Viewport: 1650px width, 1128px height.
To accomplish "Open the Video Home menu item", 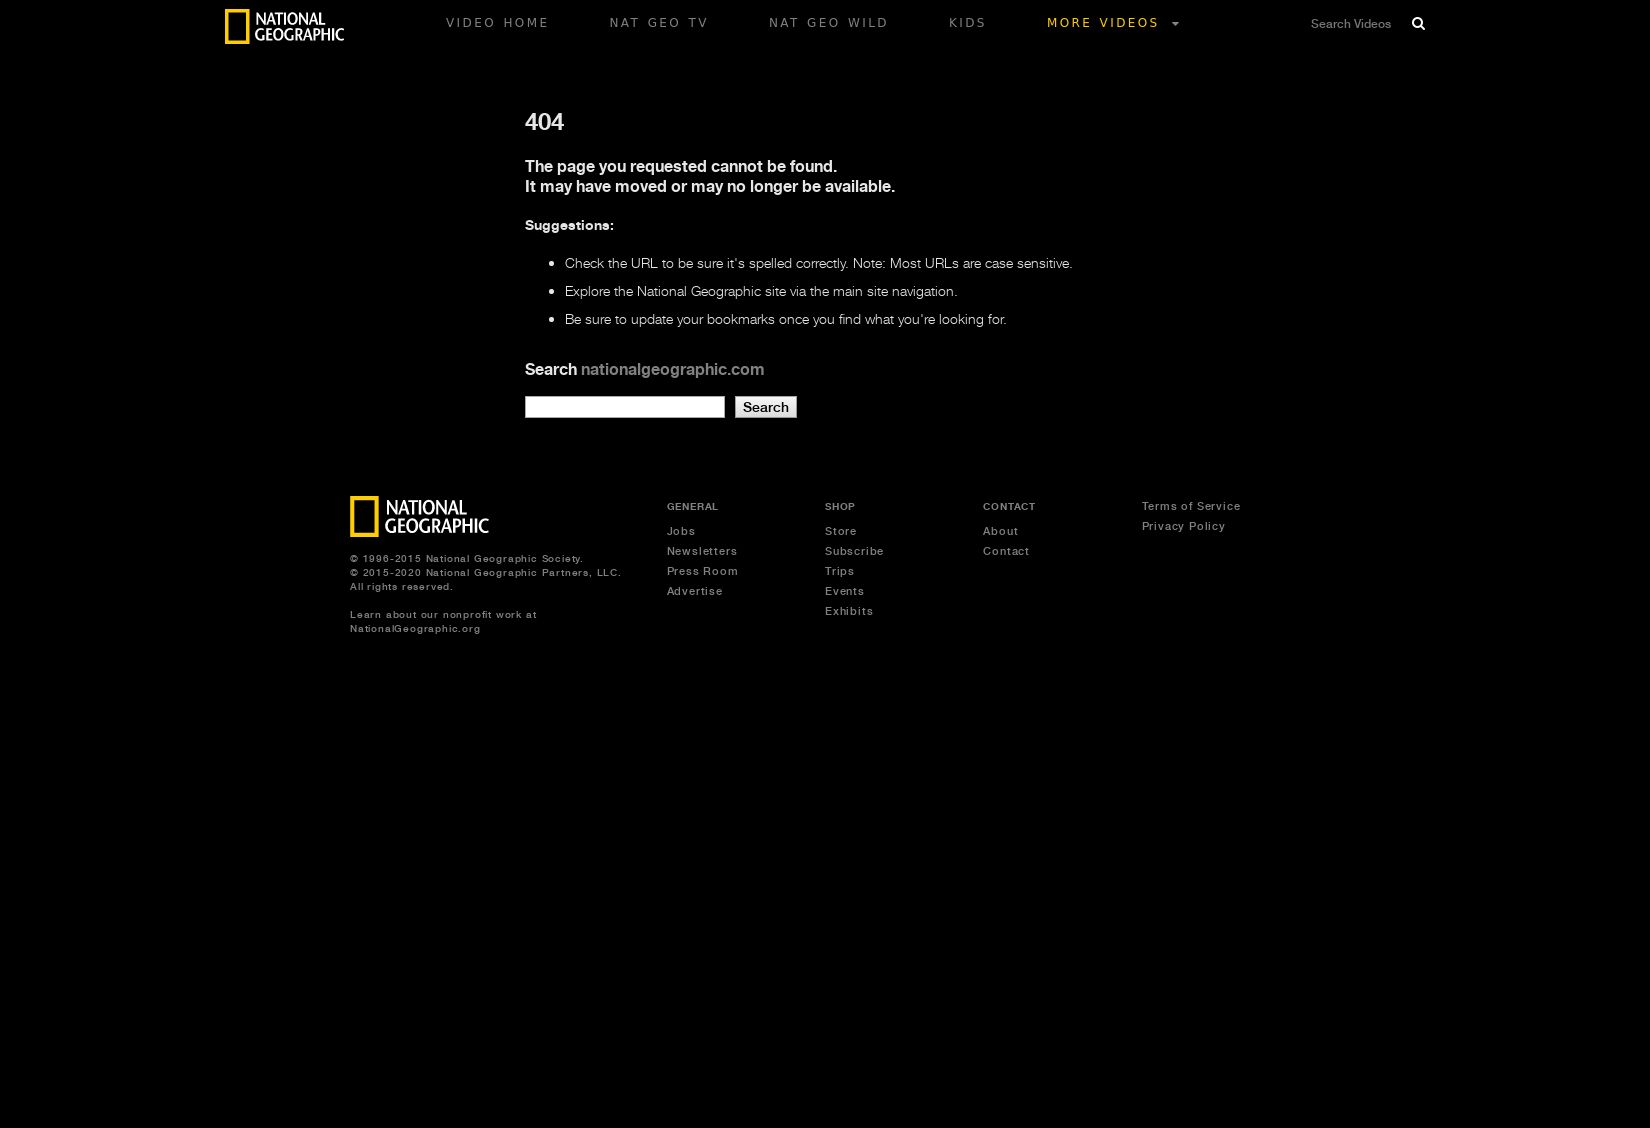I will [497, 23].
